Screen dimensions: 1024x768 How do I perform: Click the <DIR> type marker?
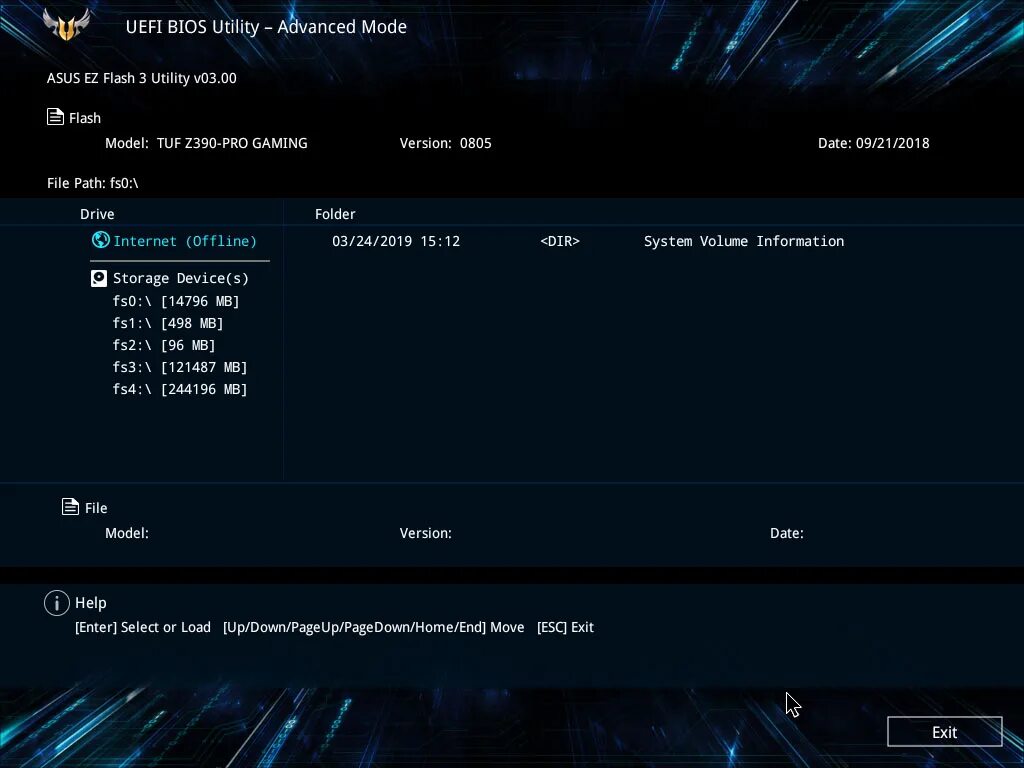tap(560, 241)
